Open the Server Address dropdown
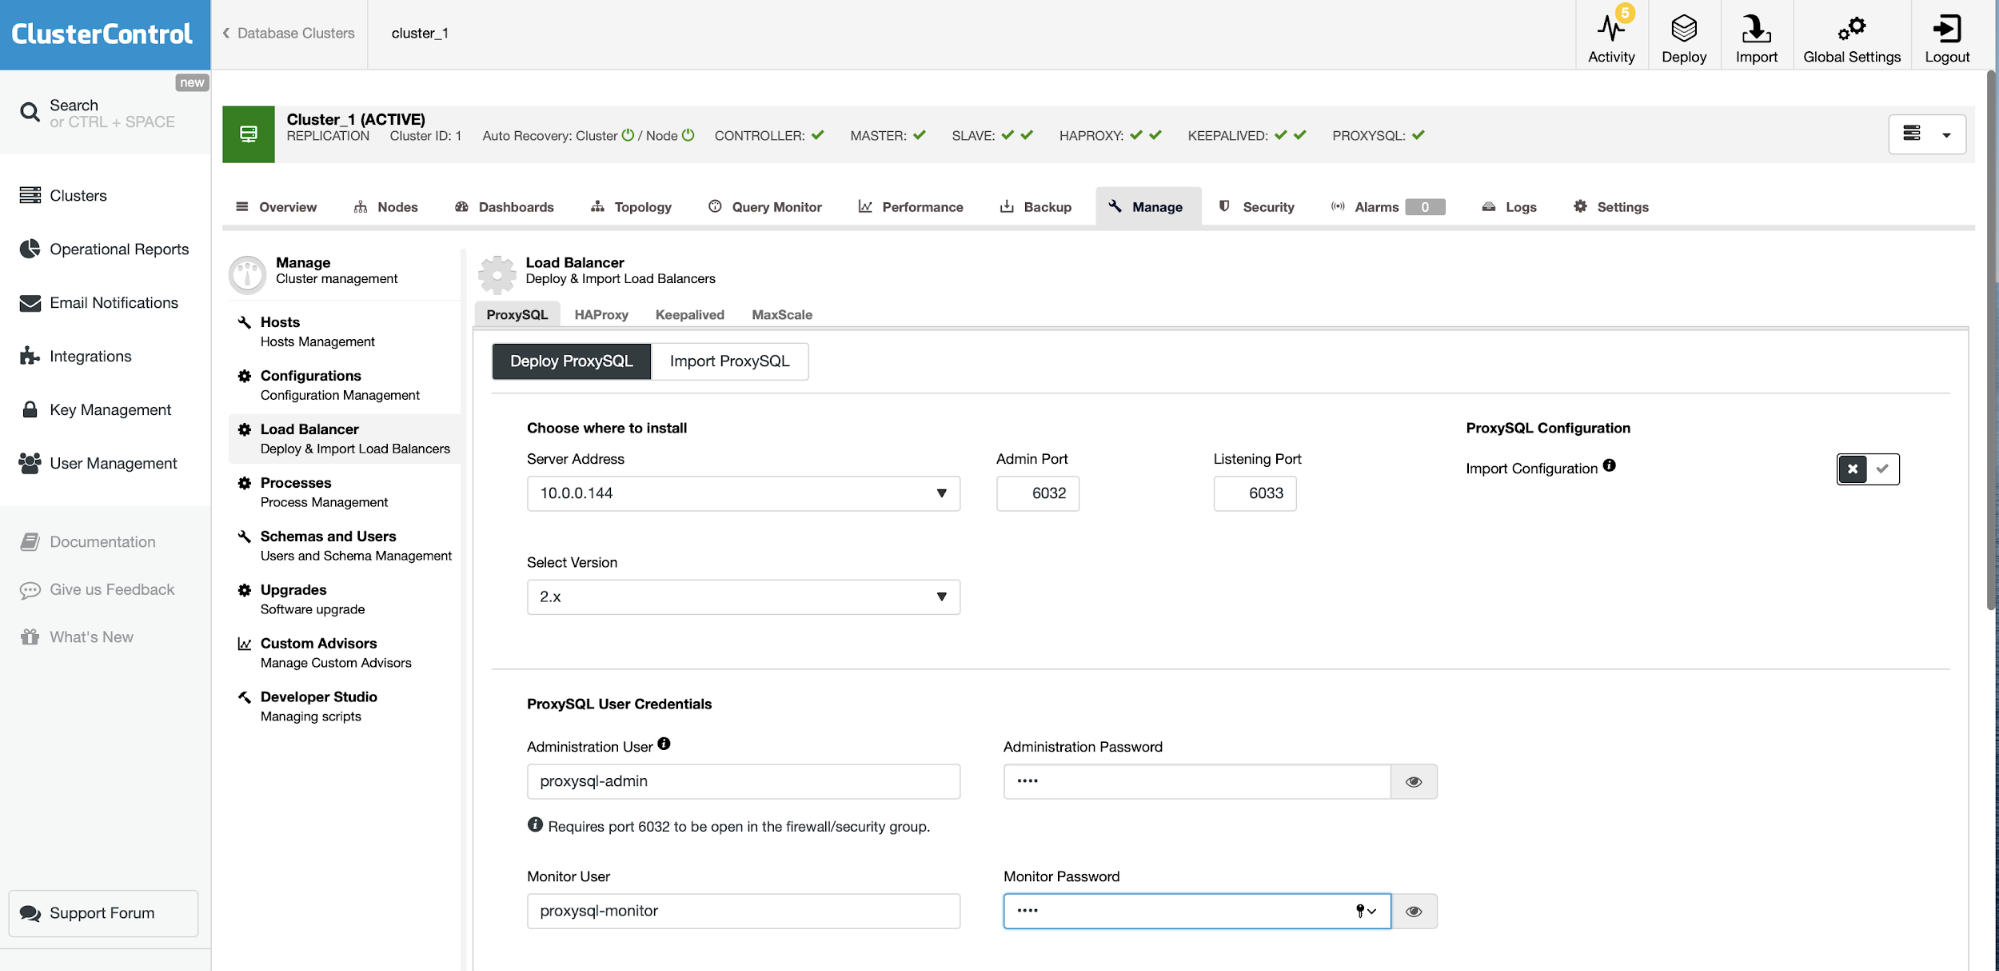This screenshot has height=971, width=1999. click(x=743, y=493)
